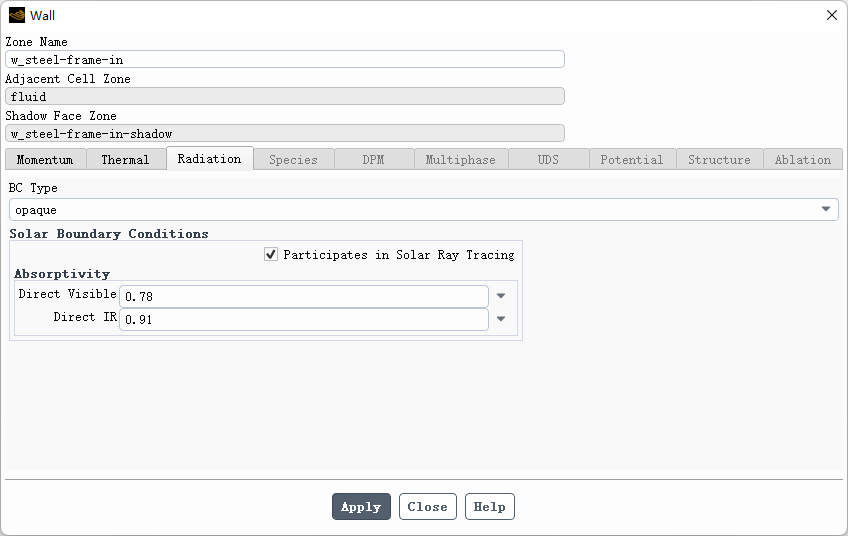Open the DPM tab
This screenshot has height=536, width=848.
[x=373, y=159]
